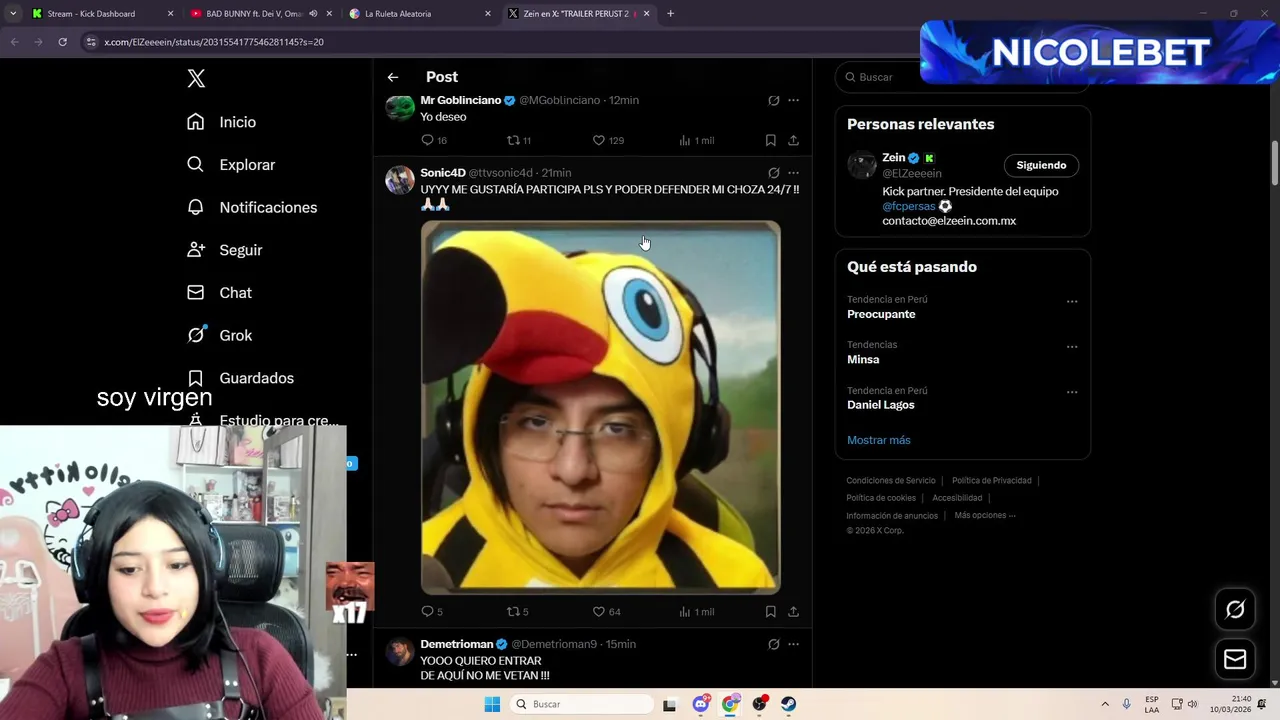1280x720 pixels.
Task: Open Política de Privacidad link
Action: pos(991,481)
